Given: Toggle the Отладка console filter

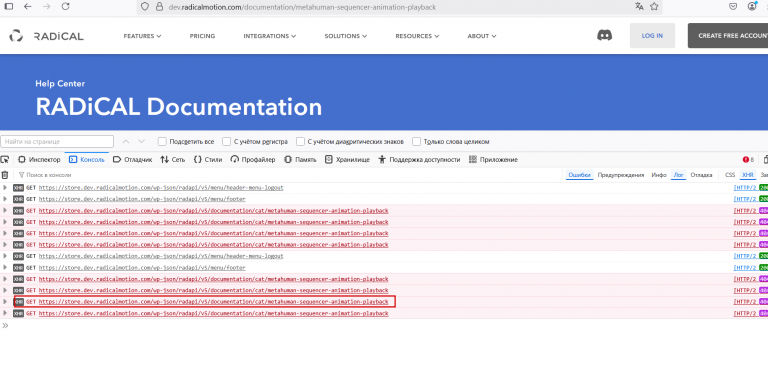Looking at the screenshot, I should [x=701, y=175].
